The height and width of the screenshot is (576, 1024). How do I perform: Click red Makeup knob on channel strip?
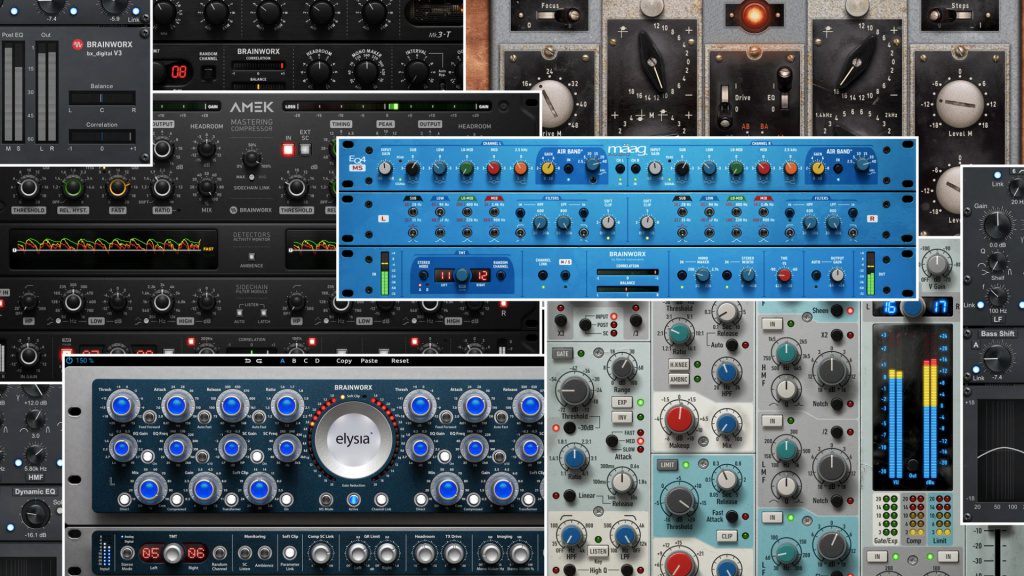[679, 419]
